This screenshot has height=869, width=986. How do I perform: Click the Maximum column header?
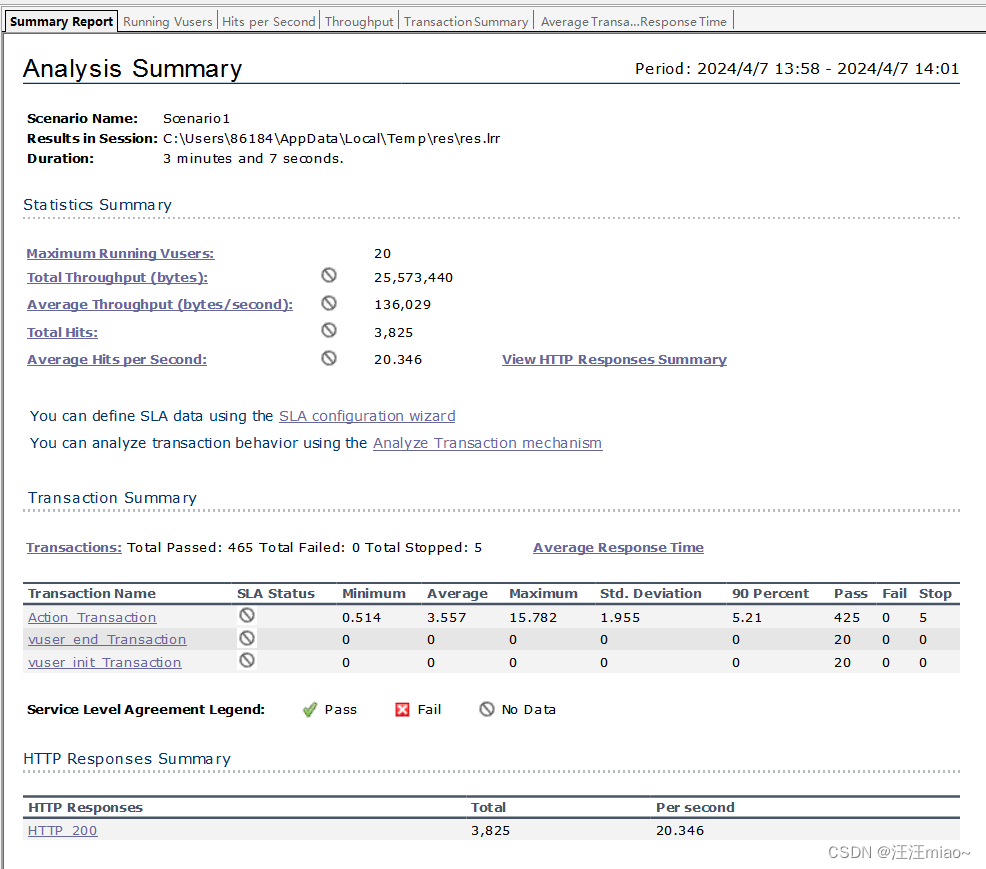click(543, 594)
